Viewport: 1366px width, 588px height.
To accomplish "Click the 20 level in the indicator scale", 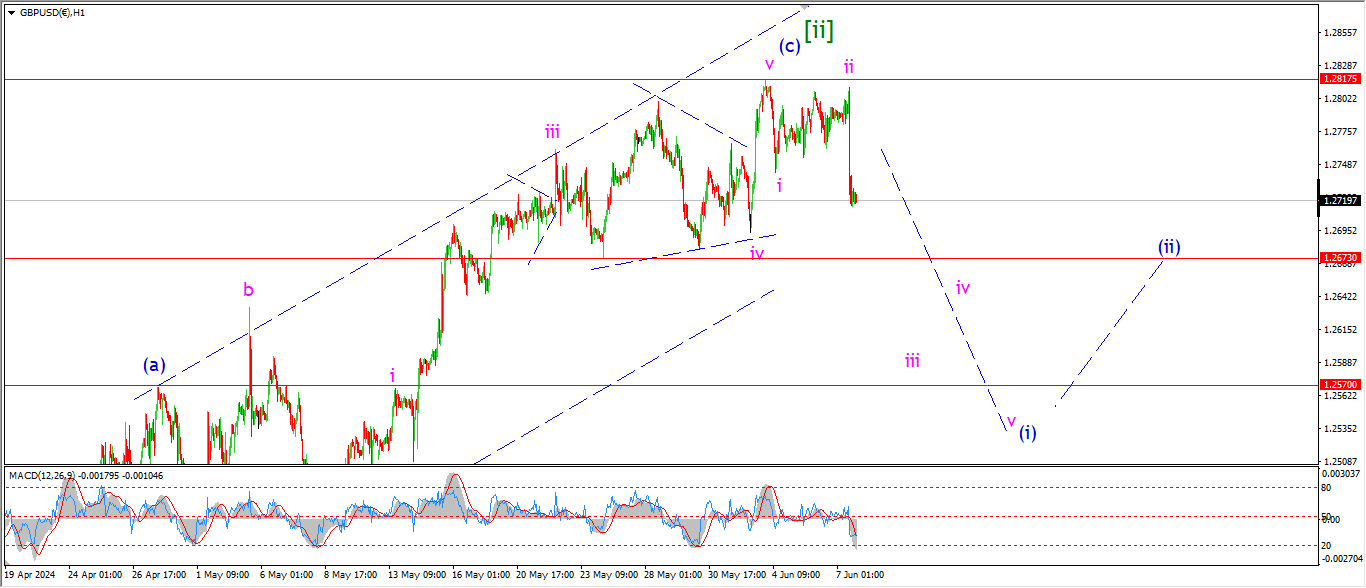I will pos(1328,545).
